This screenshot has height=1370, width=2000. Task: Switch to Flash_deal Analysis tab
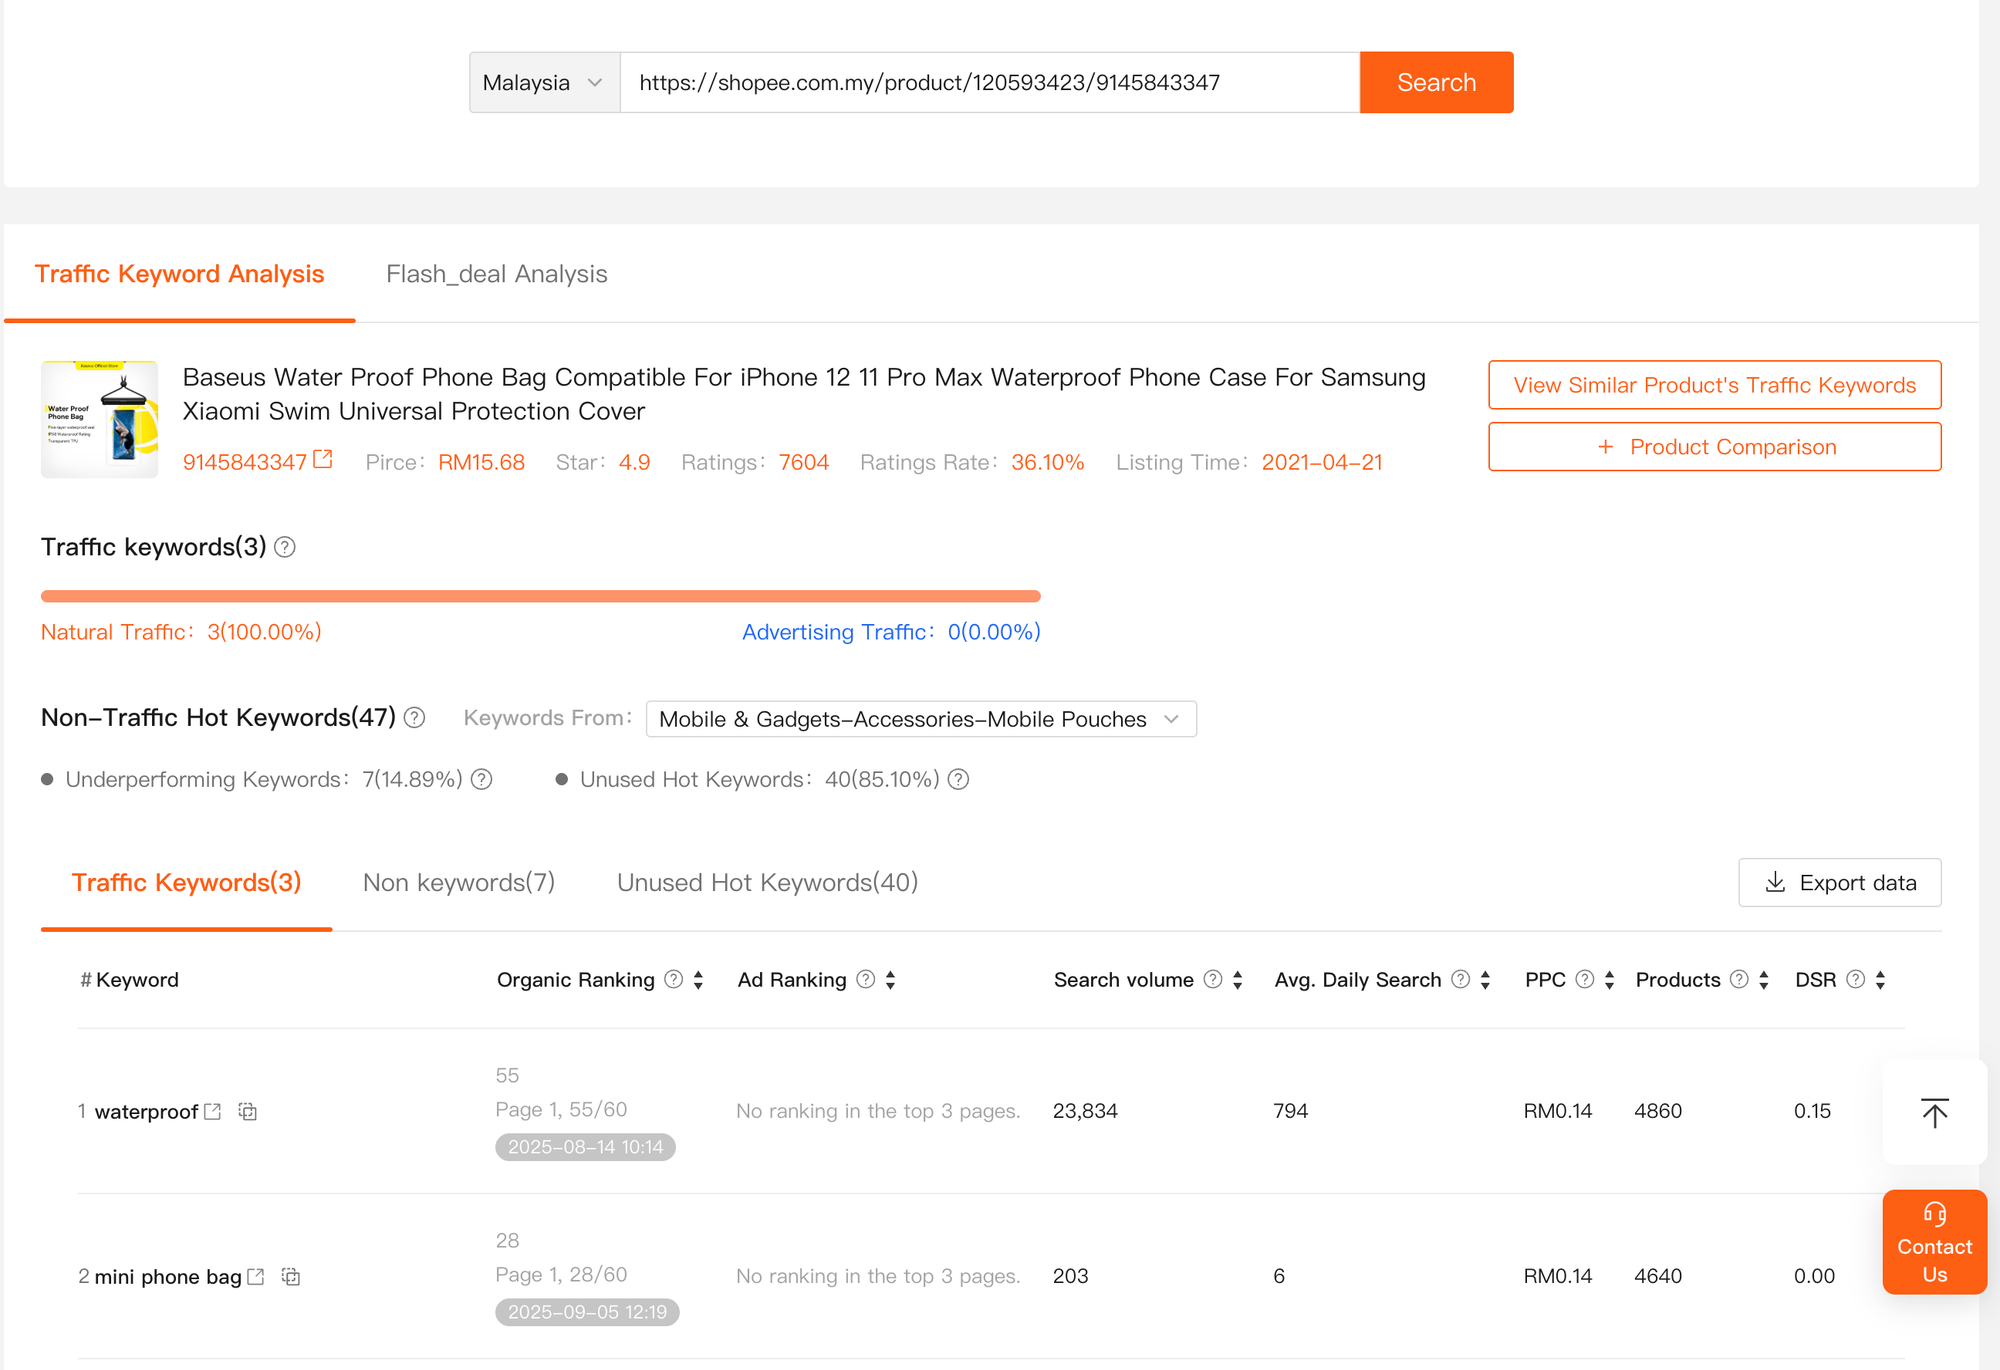[x=497, y=274]
